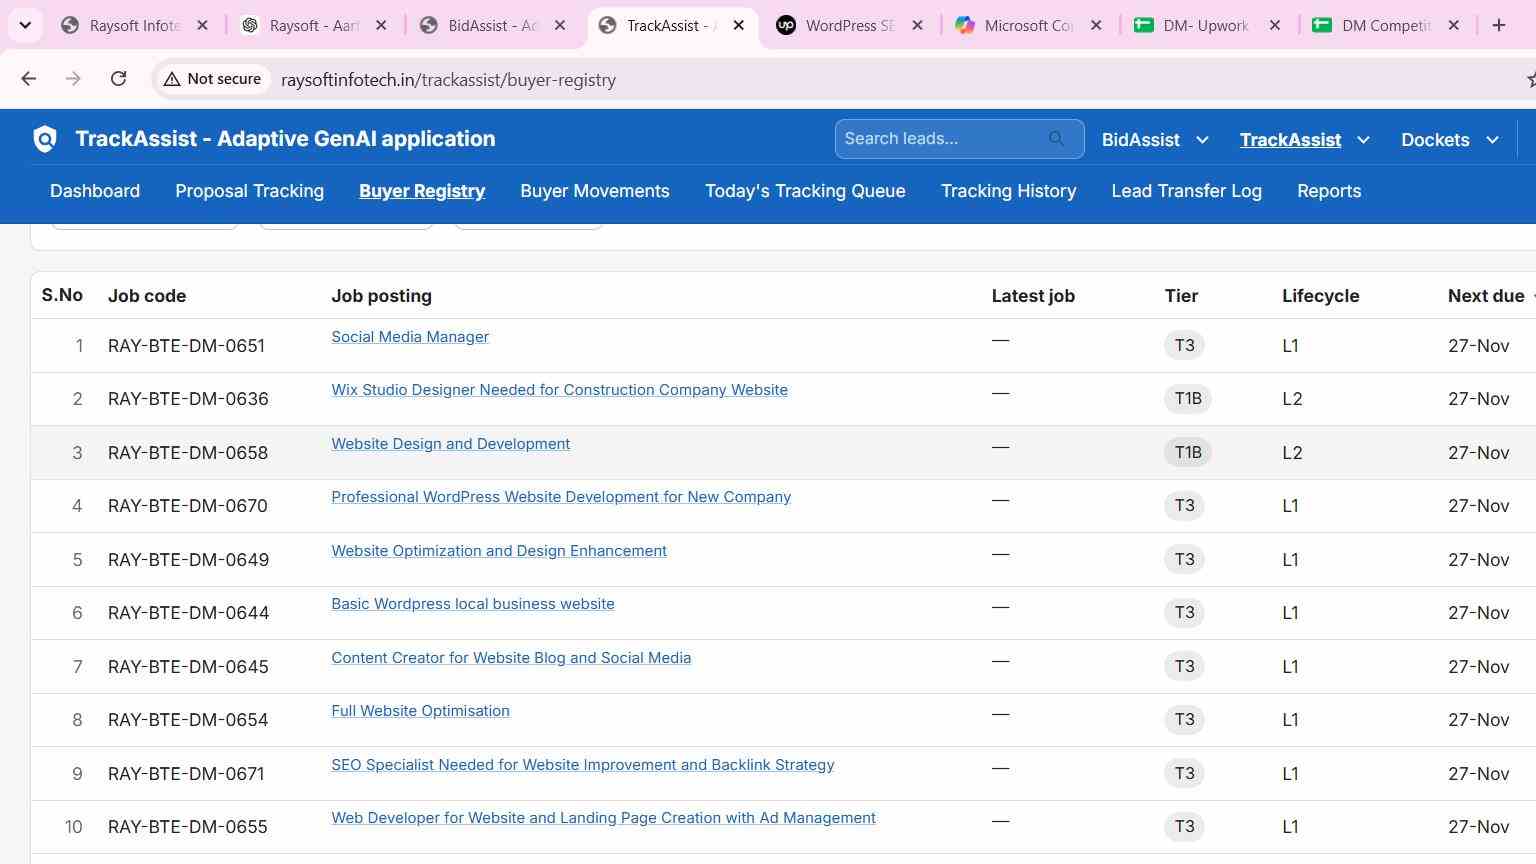The width and height of the screenshot is (1536, 864).
Task: Open the Social Media Manager job posting
Action: [410, 337]
